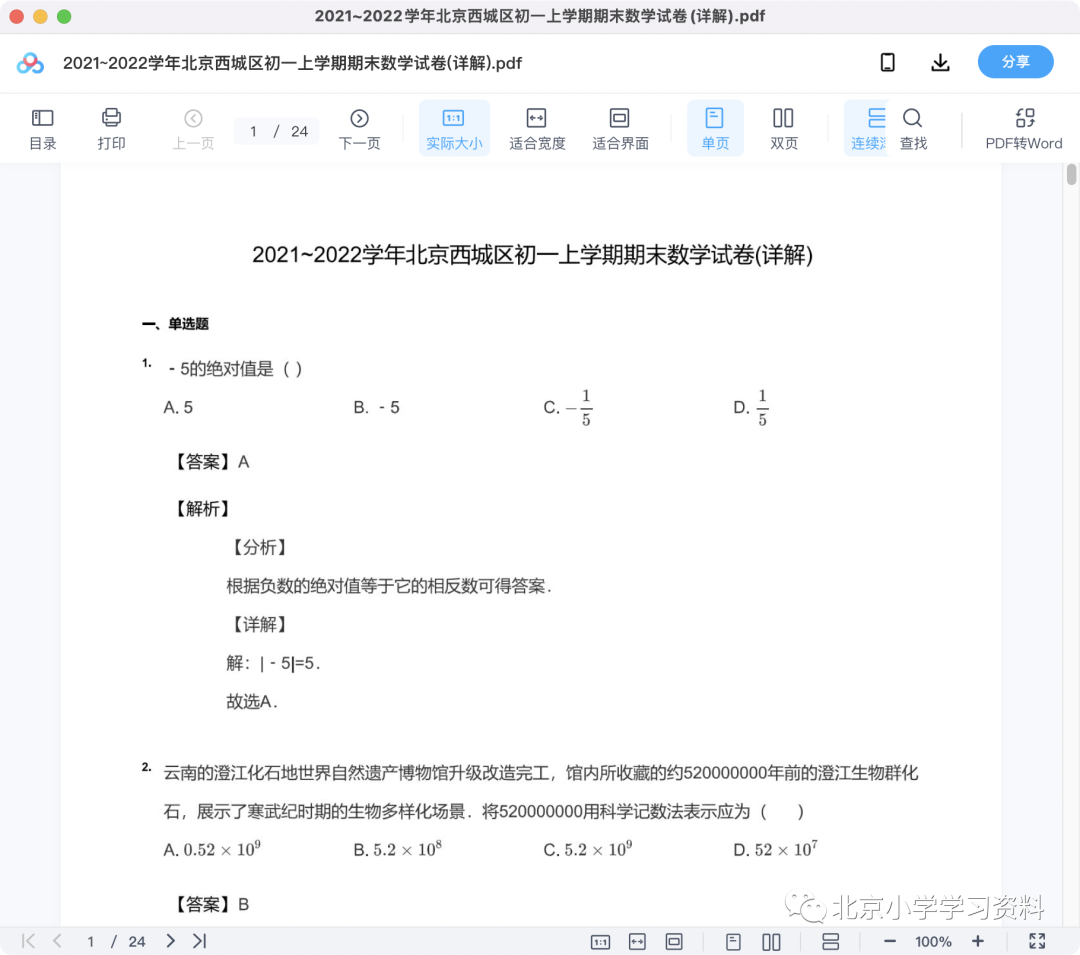
Task: Click bottom bar fit width icon
Action: [x=637, y=941]
